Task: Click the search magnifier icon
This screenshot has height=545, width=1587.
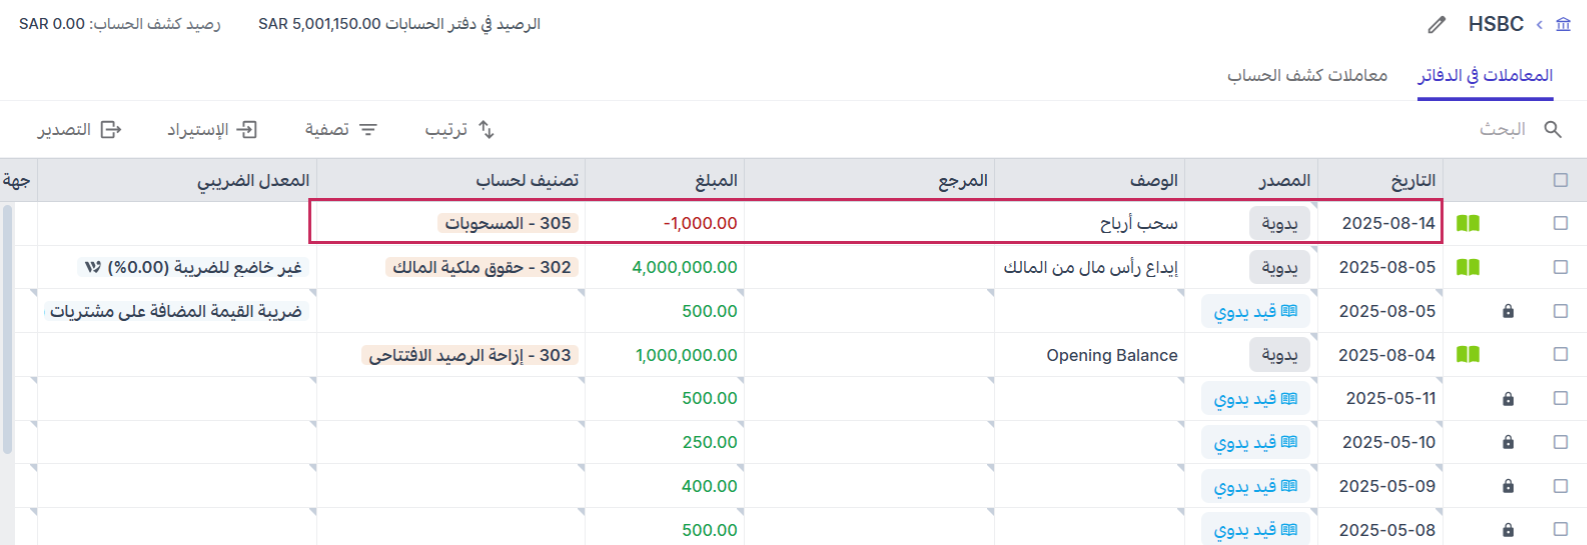Action: [1553, 129]
